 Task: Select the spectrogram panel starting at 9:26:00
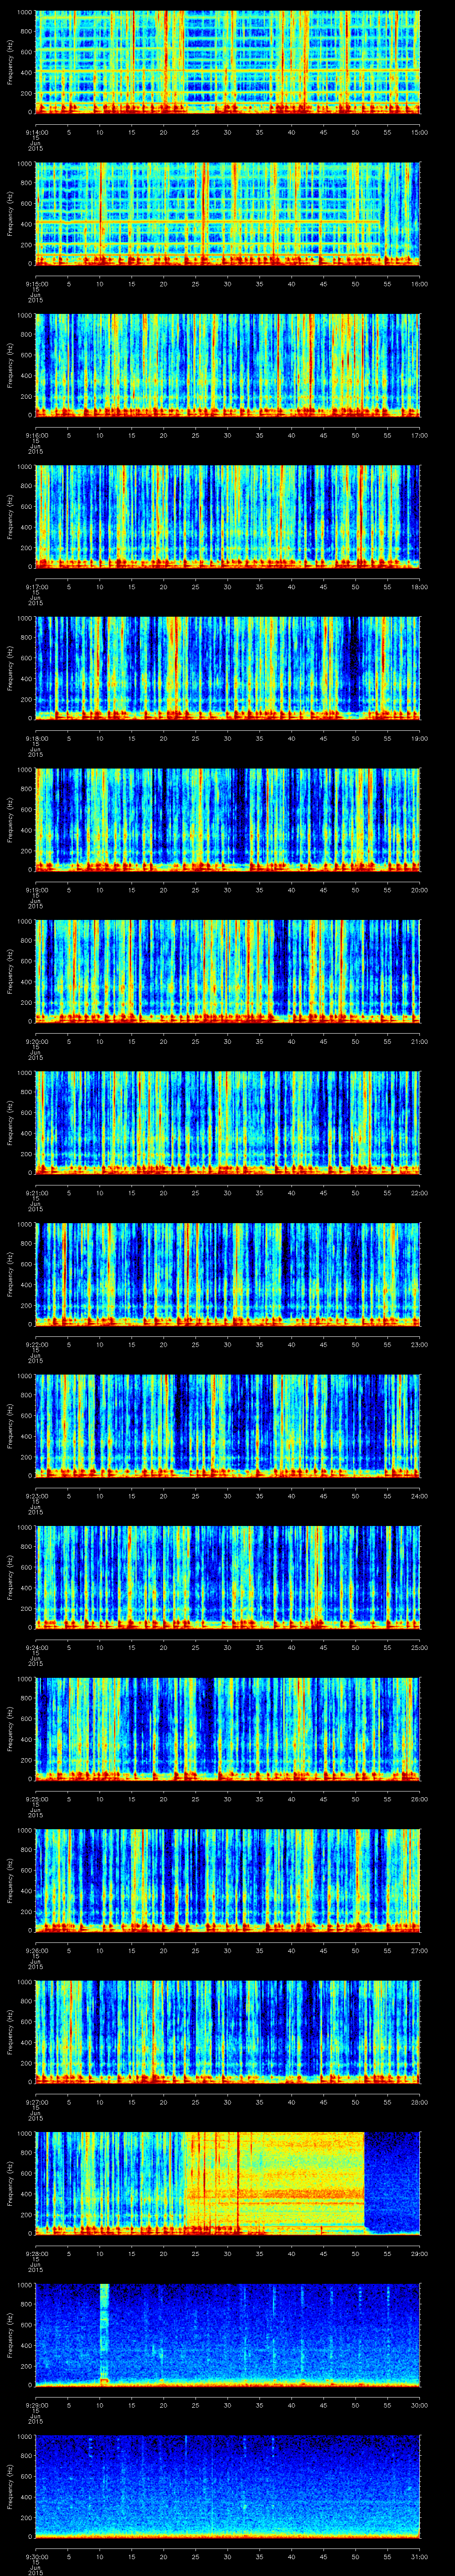coord(227,1881)
